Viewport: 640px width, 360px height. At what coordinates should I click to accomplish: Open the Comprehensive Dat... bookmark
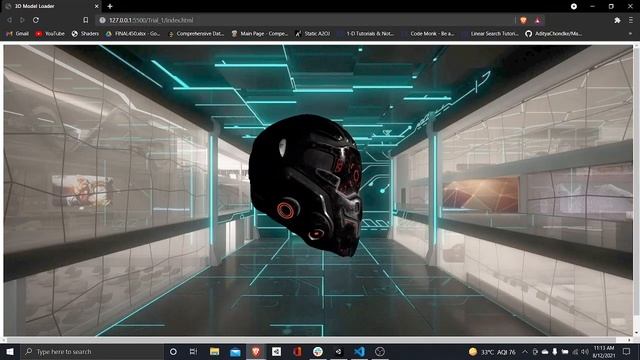point(196,33)
